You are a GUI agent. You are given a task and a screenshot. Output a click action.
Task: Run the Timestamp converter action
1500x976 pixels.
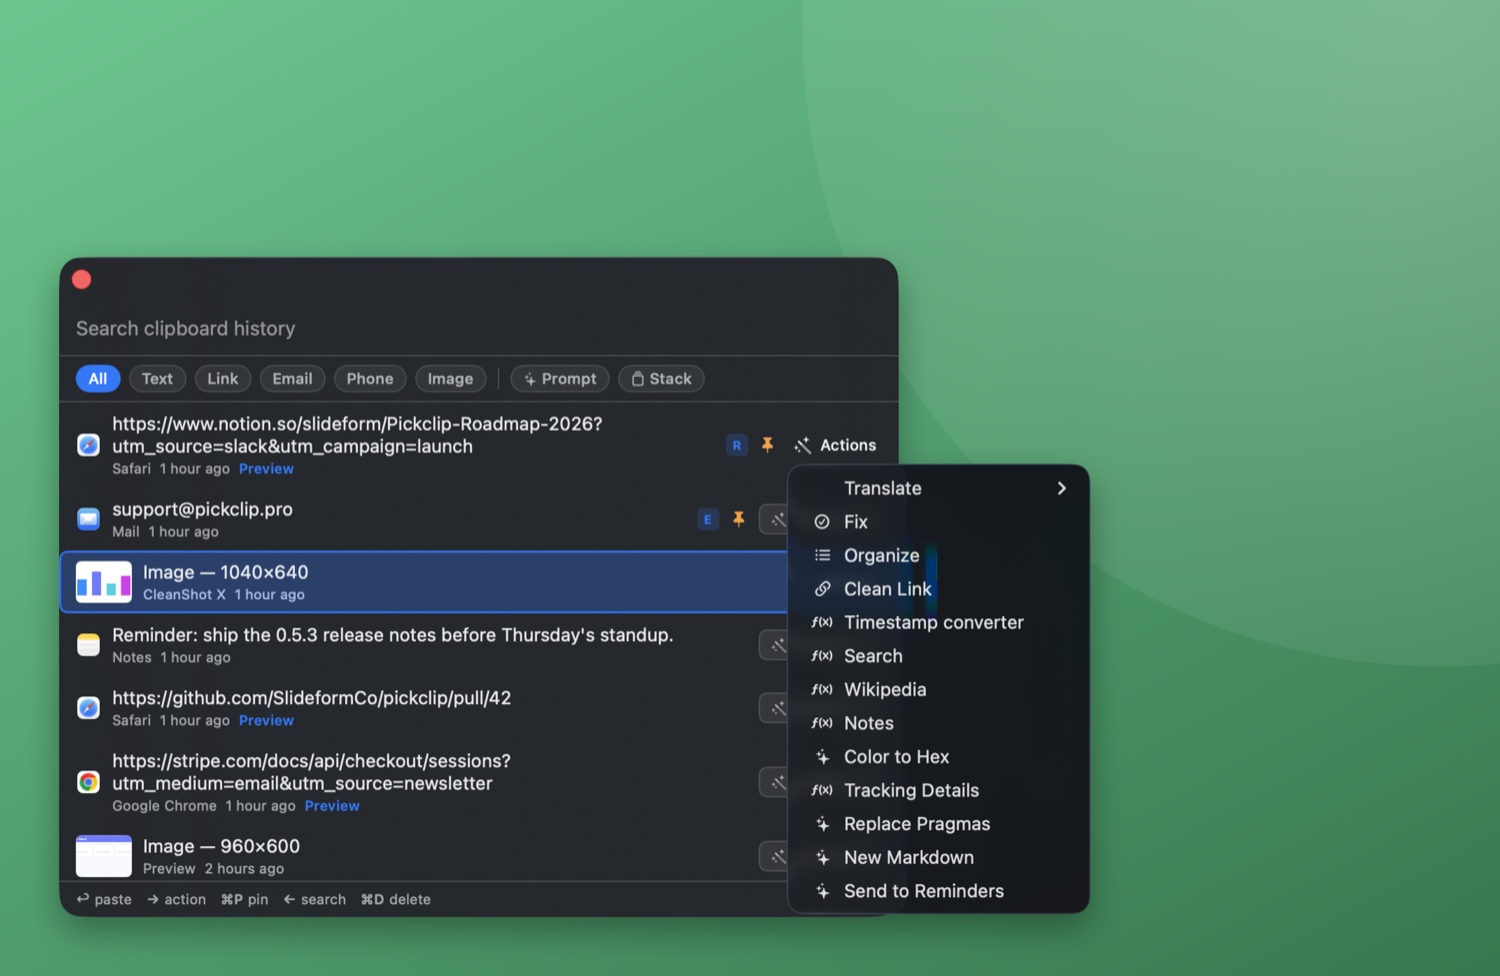click(938, 622)
